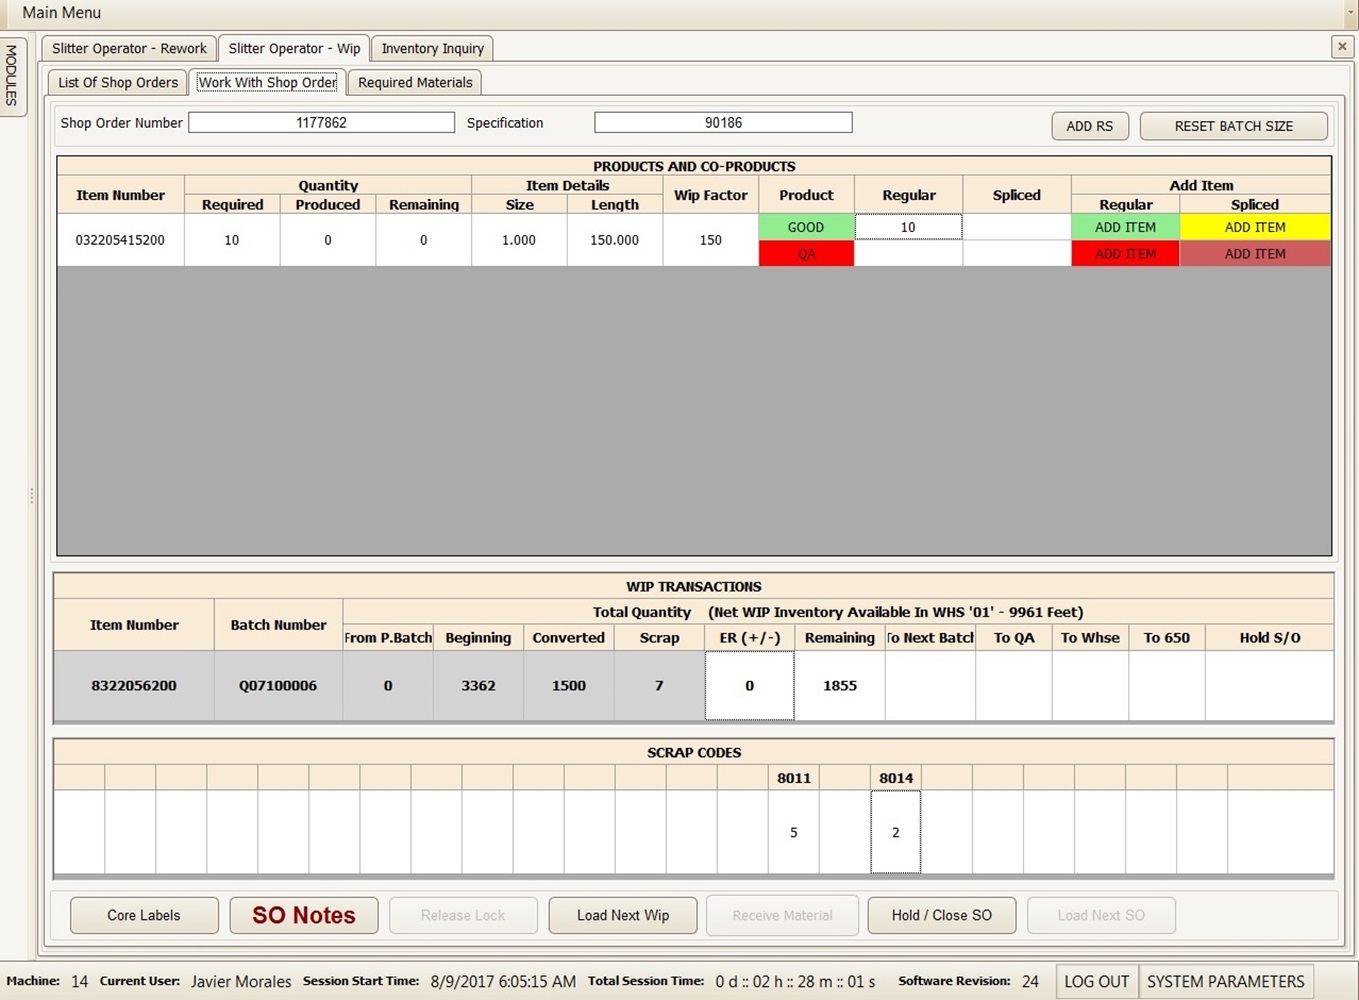The height and width of the screenshot is (1000, 1359).
Task: Select the red QA product cell
Action: 806,254
